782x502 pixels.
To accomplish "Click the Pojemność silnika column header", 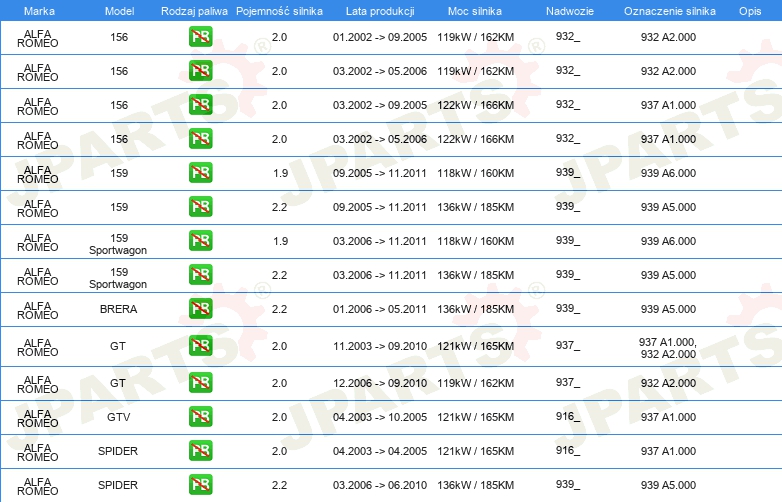I will [279, 11].
